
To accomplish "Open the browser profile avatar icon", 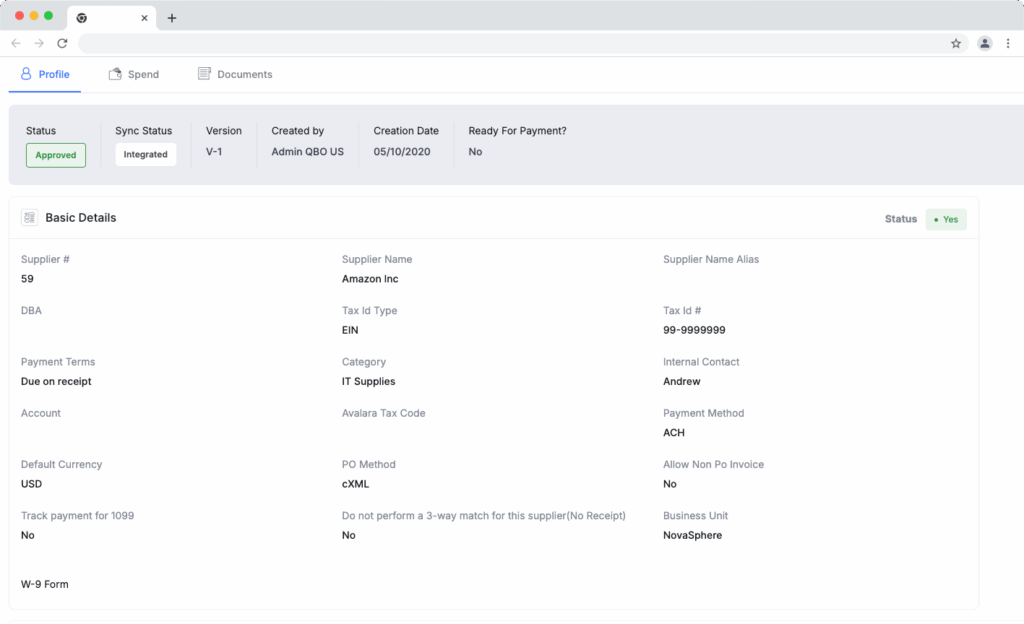I will pos(985,43).
